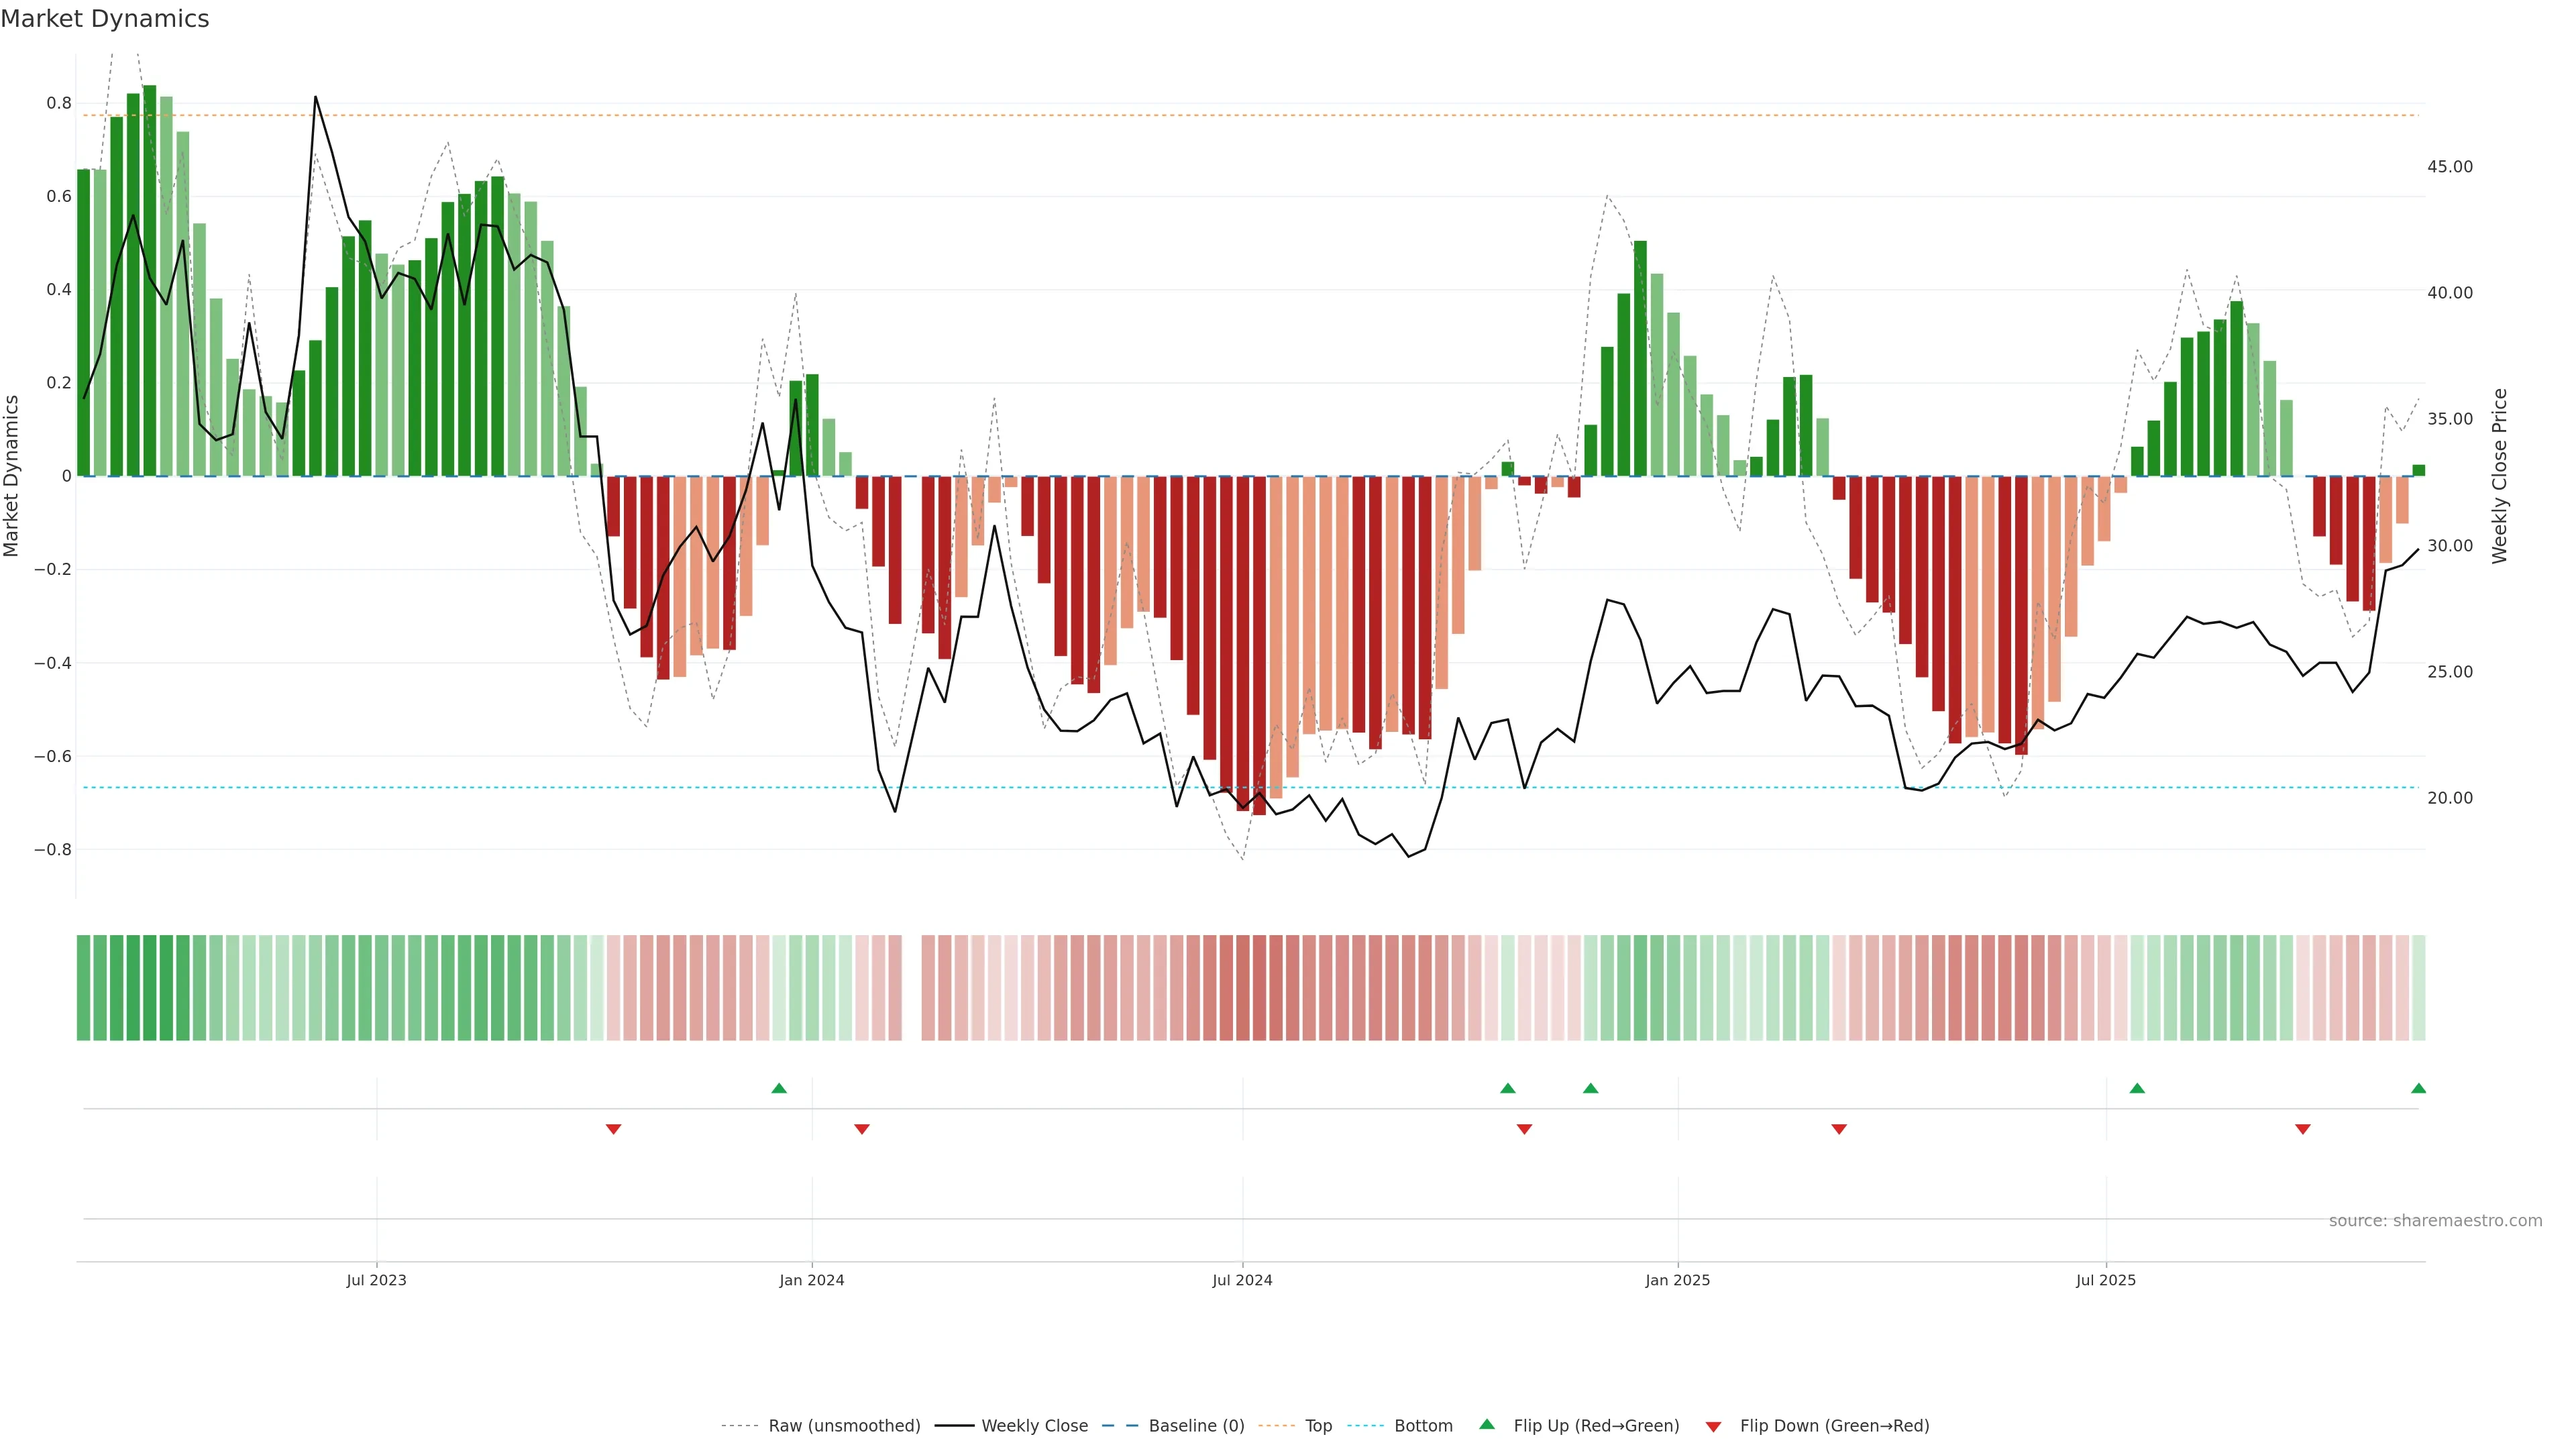Click the darkest green heatmap cell at far left
The image size is (2576, 1449).
click(x=150, y=988)
